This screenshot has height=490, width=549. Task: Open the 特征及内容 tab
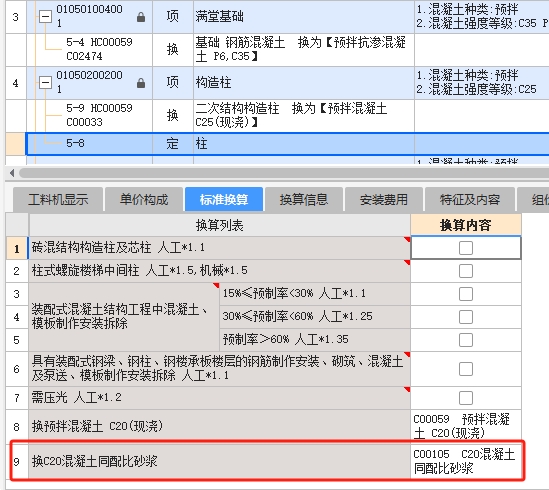(x=470, y=200)
